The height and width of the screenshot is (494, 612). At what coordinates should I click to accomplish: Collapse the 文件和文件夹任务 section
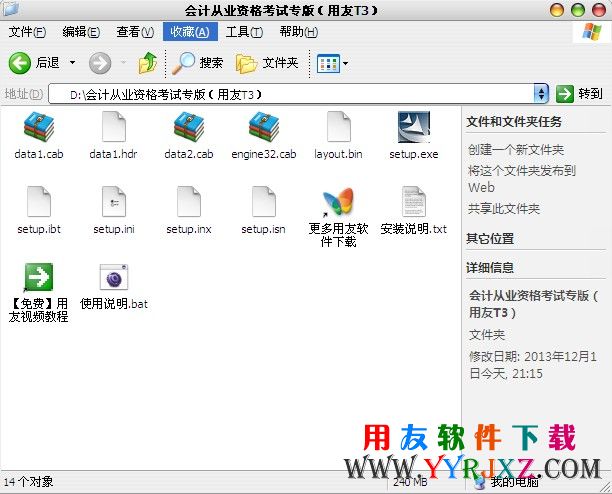click(514, 122)
